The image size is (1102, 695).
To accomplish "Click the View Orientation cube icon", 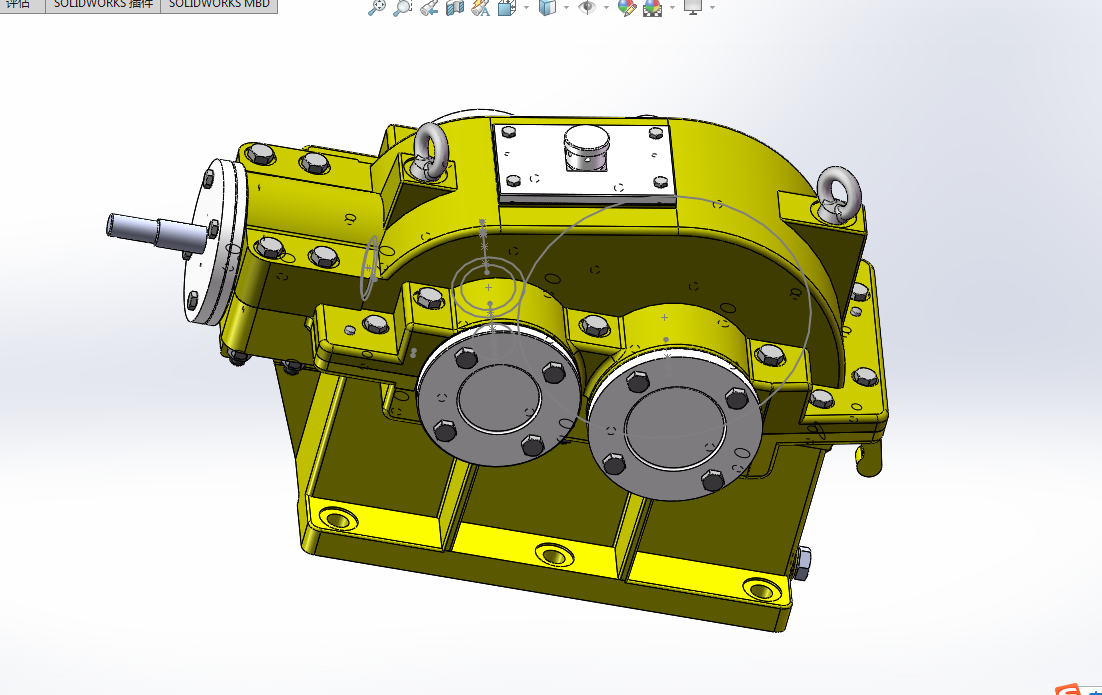I will pos(506,7).
